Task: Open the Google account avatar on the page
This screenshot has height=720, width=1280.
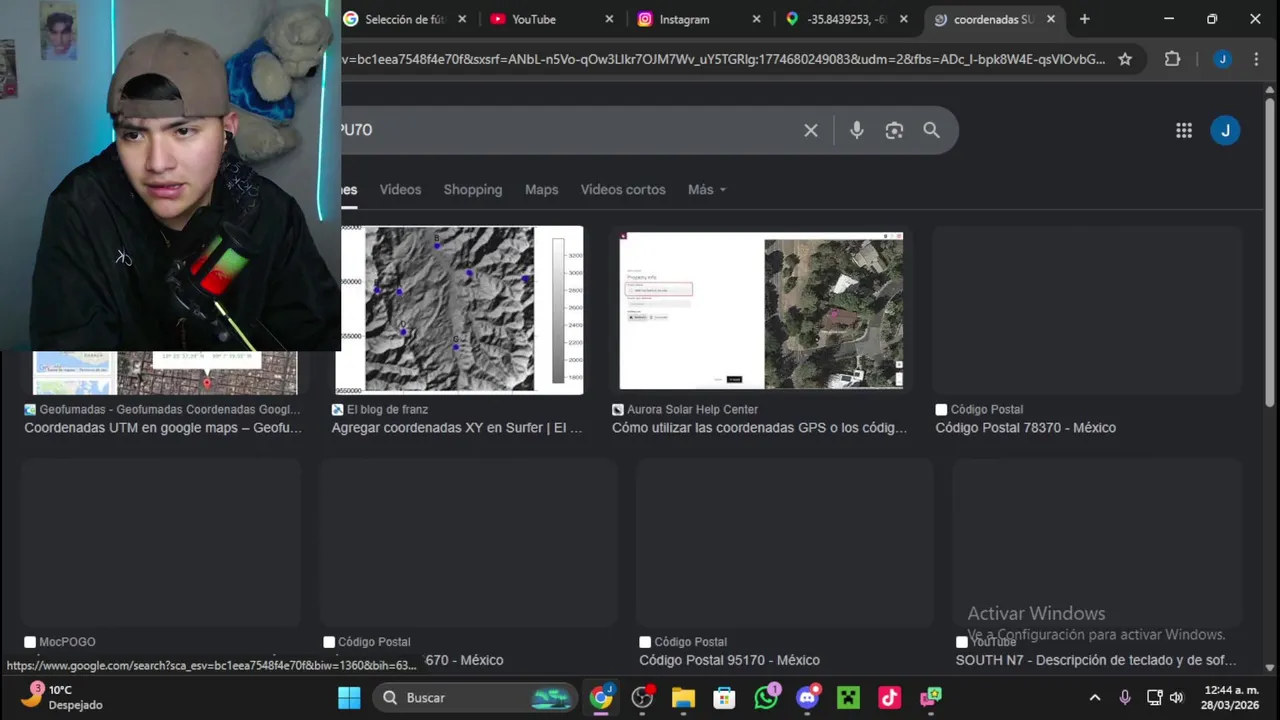Action: click(x=1225, y=130)
